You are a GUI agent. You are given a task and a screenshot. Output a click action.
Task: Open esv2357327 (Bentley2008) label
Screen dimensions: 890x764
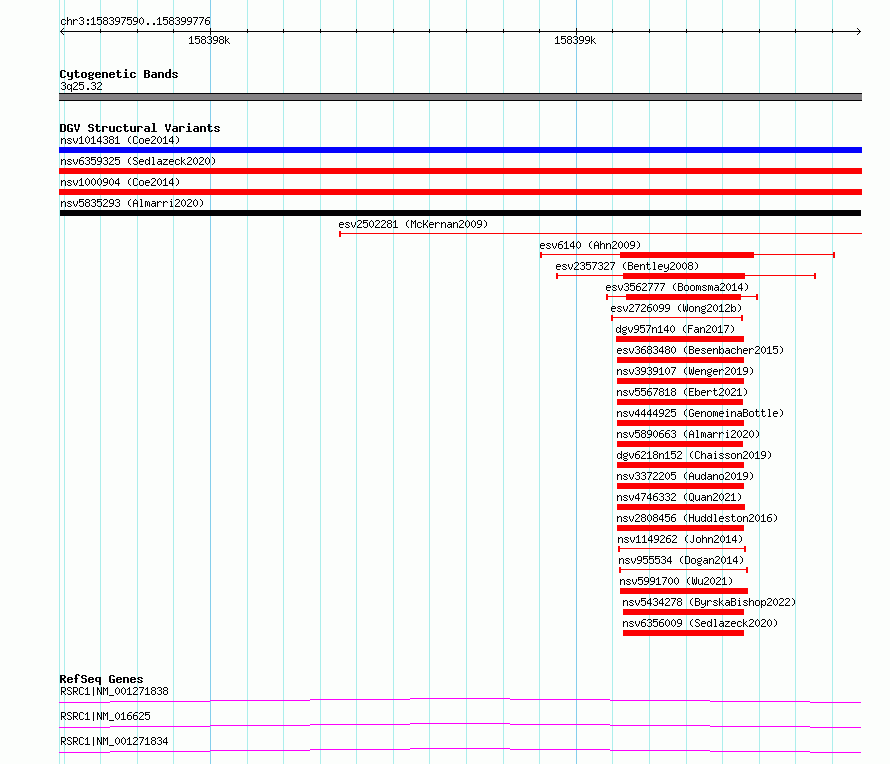627,266
